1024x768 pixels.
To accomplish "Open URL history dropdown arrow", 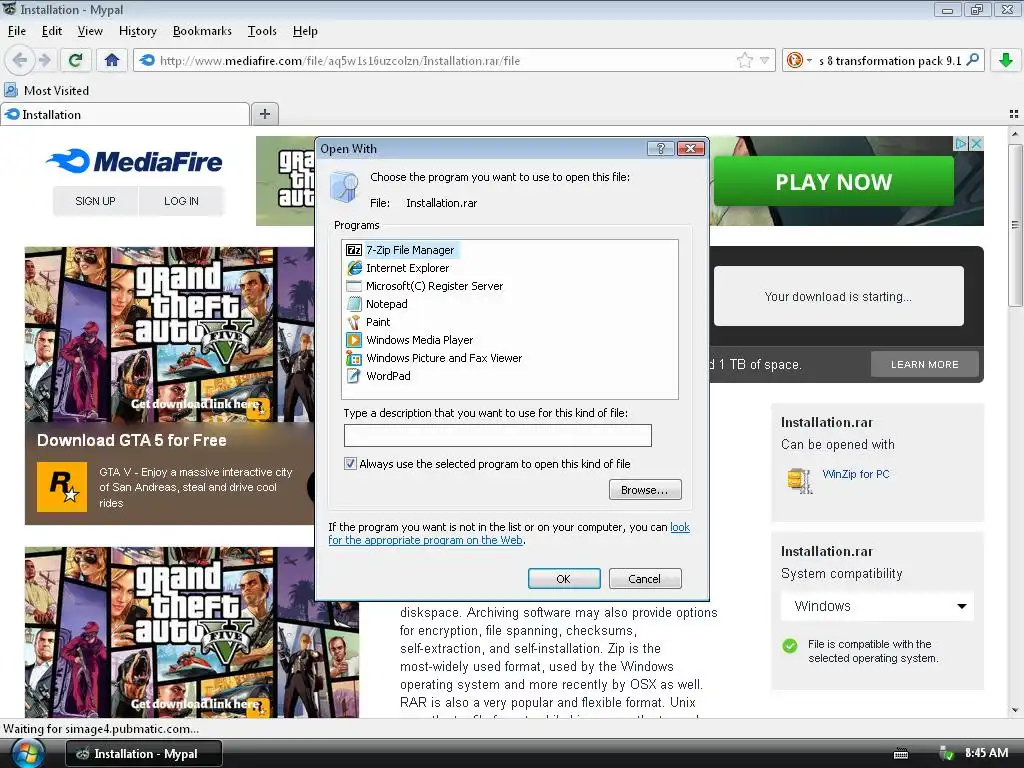I will click(x=764, y=61).
